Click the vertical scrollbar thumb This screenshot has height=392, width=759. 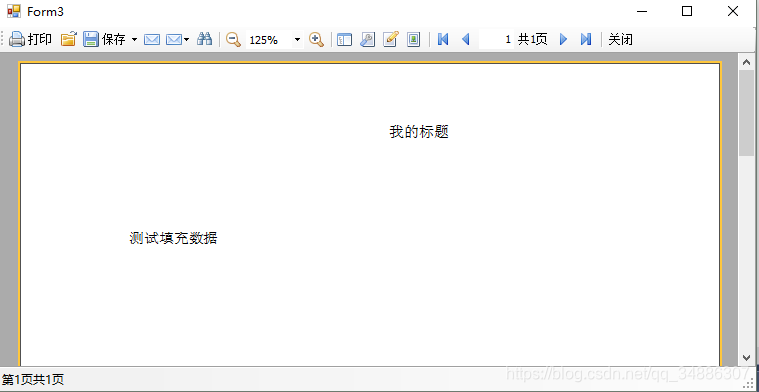coord(746,113)
